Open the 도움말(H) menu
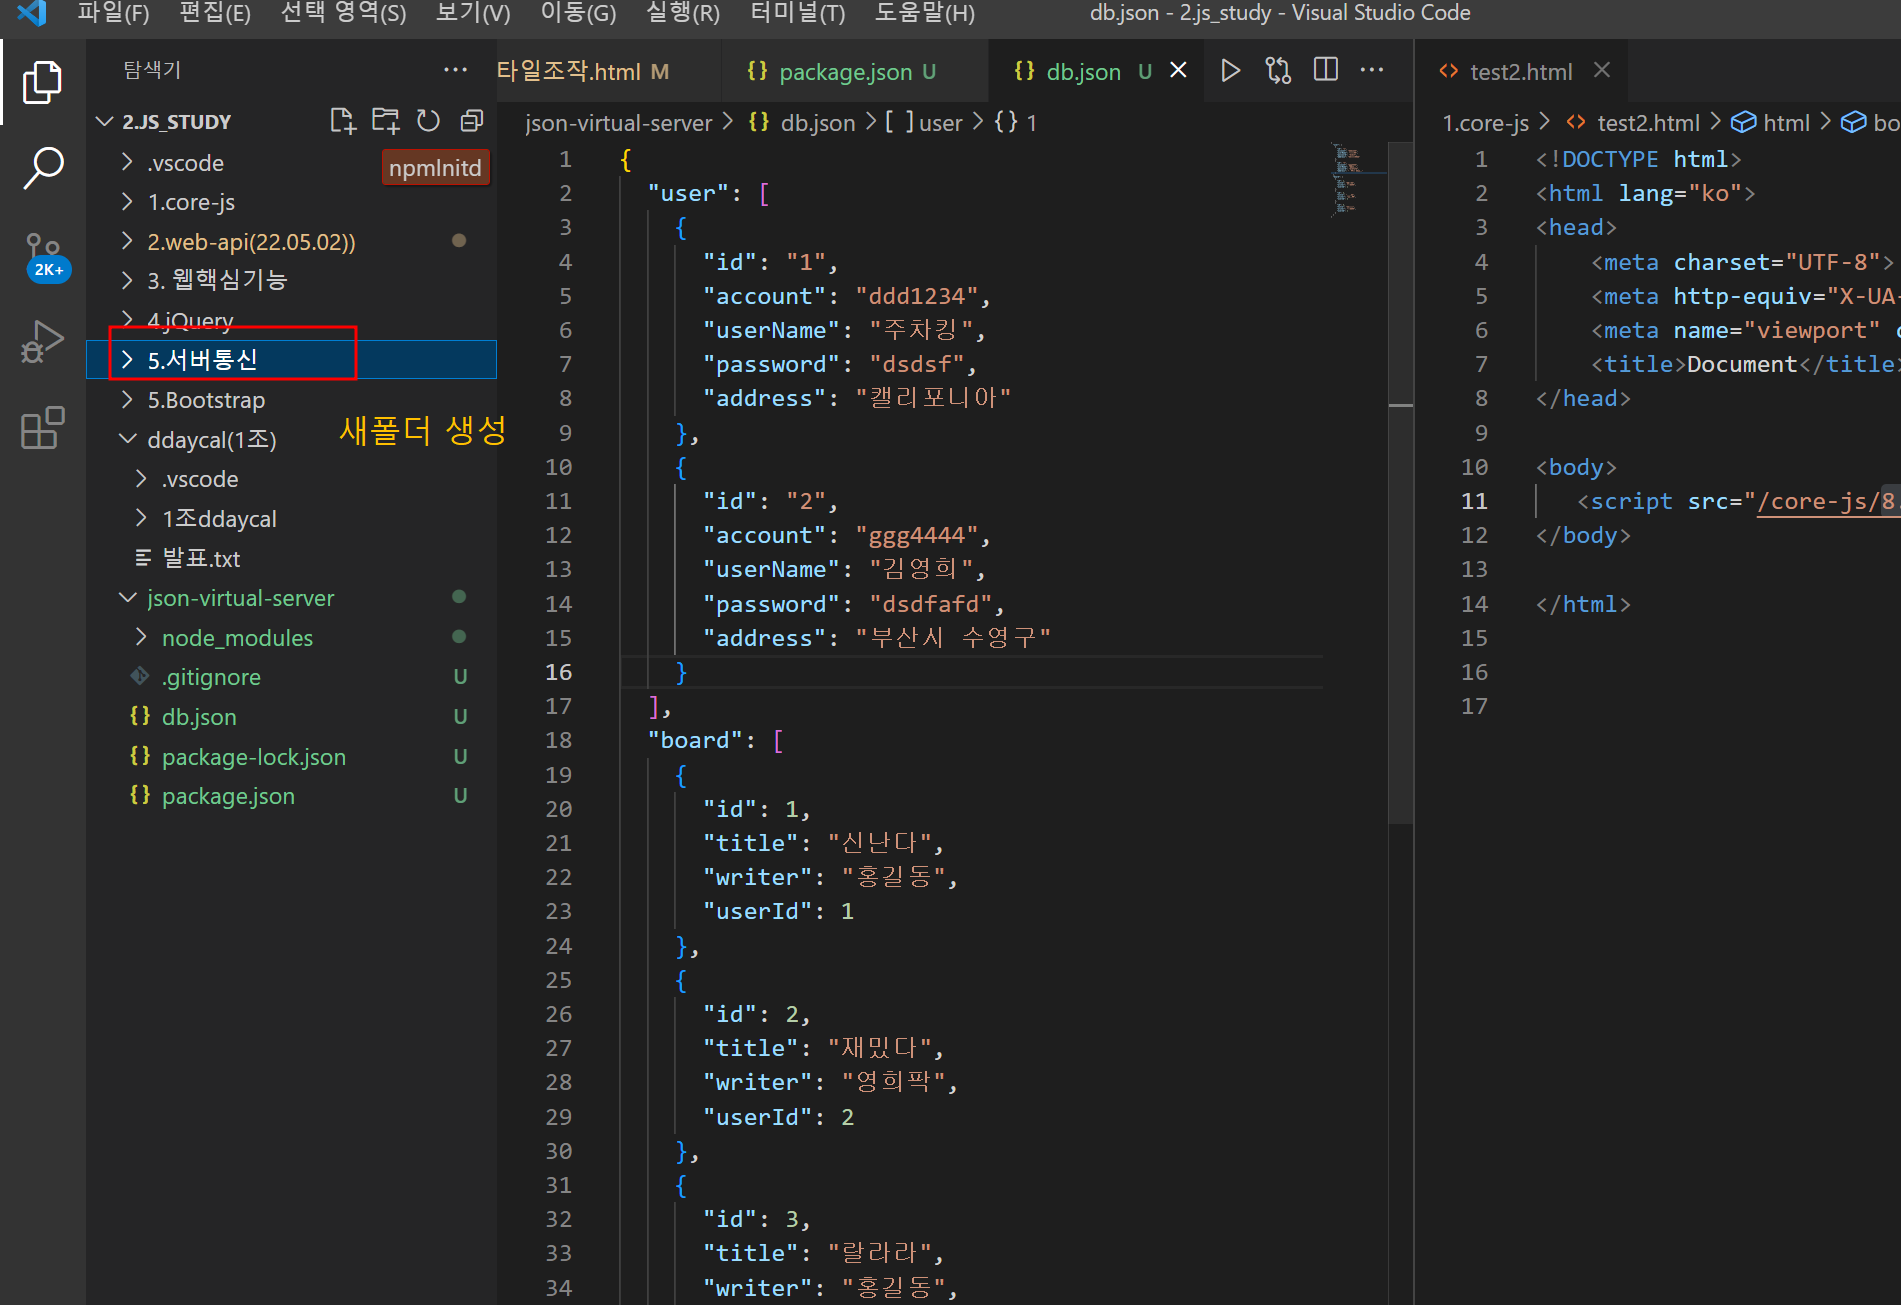Viewport: 1901px width, 1305px height. coord(924,13)
